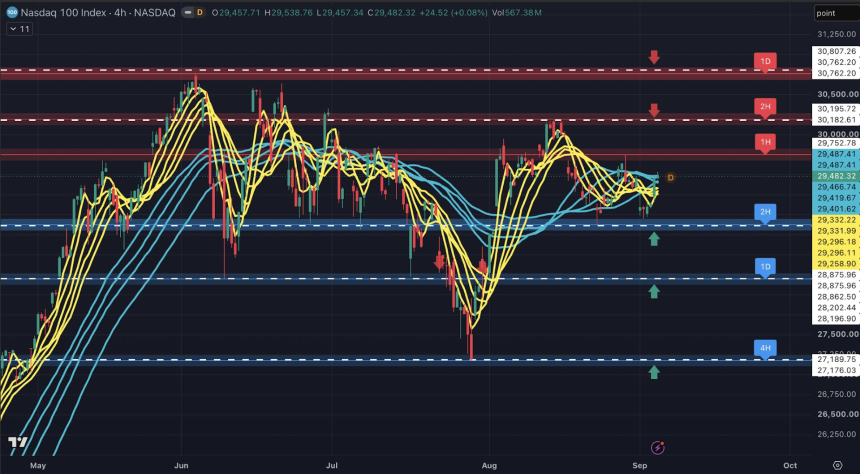Click the 30,807.26 price label
Viewport: 860px width, 474px height.
835,51
